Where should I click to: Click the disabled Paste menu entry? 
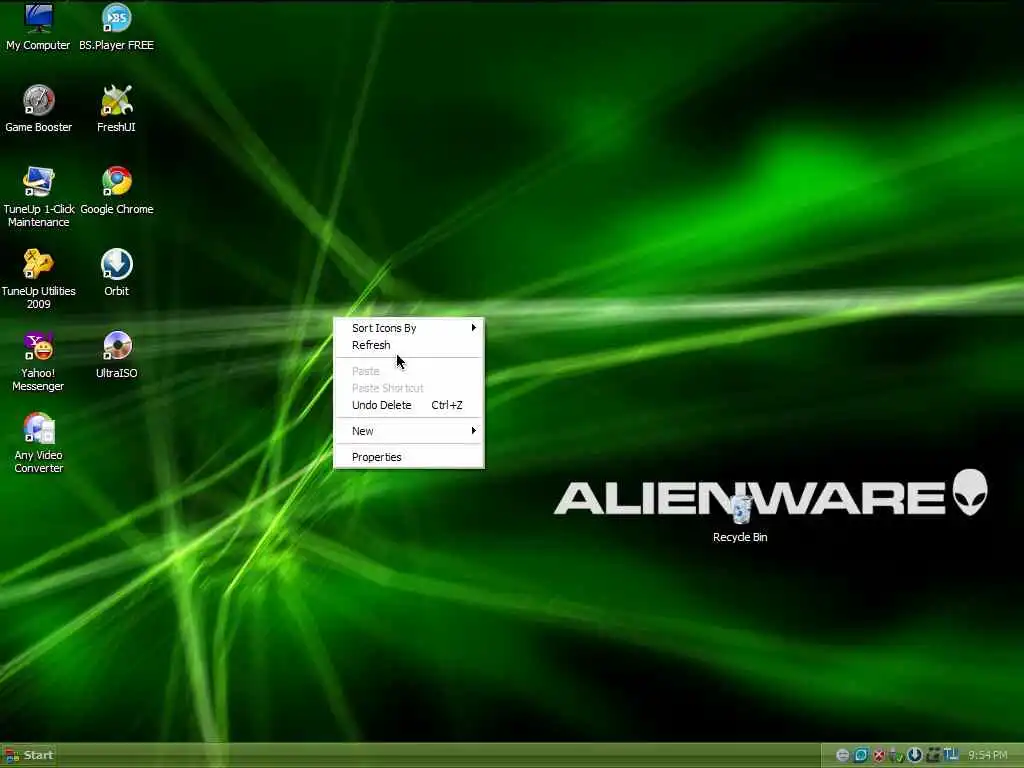tap(409, 371)
